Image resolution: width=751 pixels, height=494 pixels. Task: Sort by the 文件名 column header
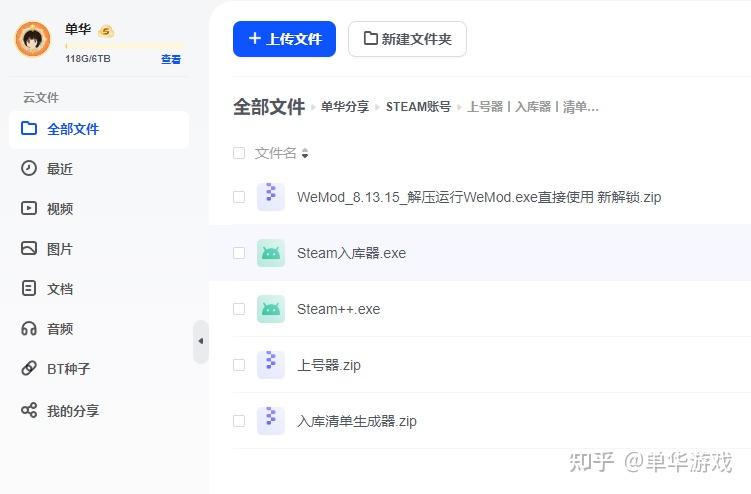tap(275, 153)
